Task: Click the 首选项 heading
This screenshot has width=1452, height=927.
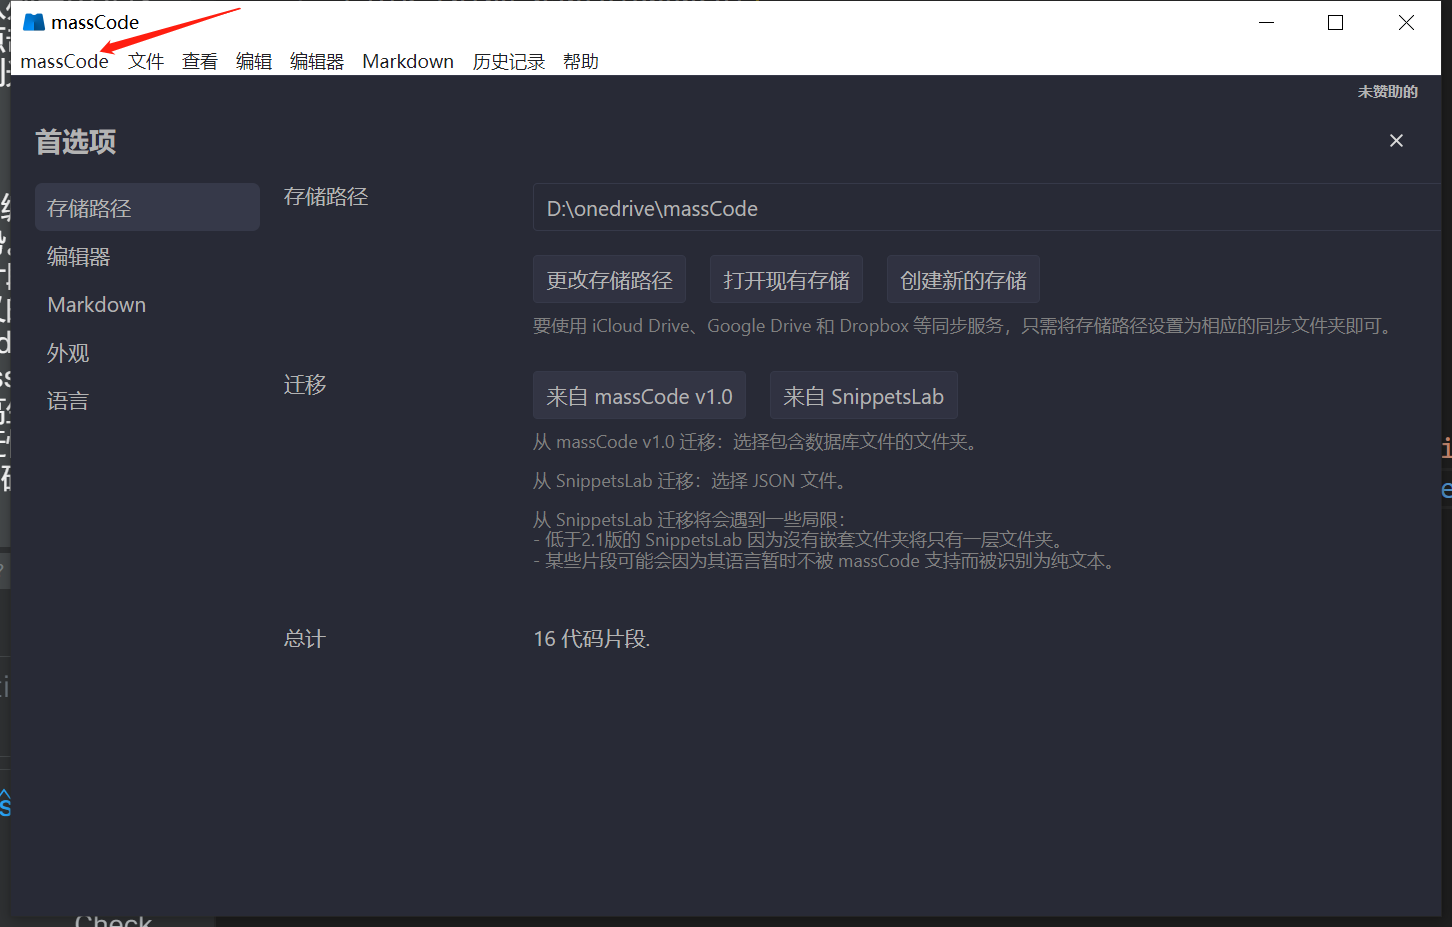Action: (76, 142)
